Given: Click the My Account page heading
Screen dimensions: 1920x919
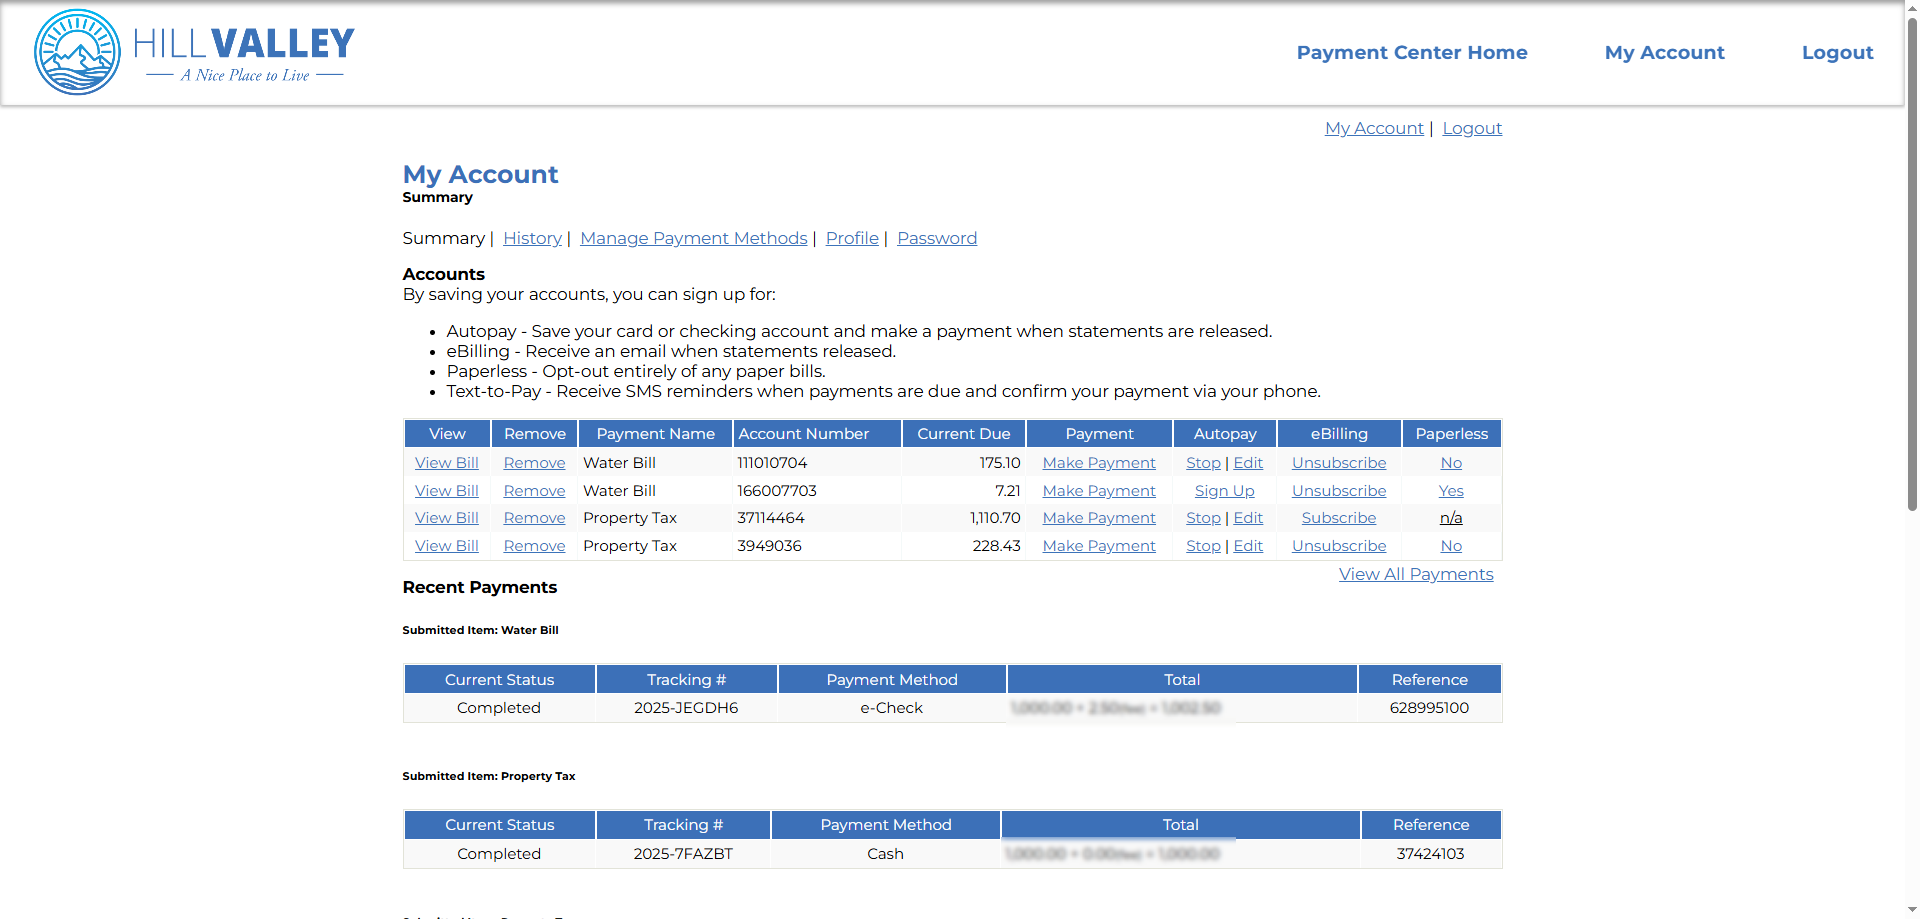Looking at the screenshot, I should [480, 174].
